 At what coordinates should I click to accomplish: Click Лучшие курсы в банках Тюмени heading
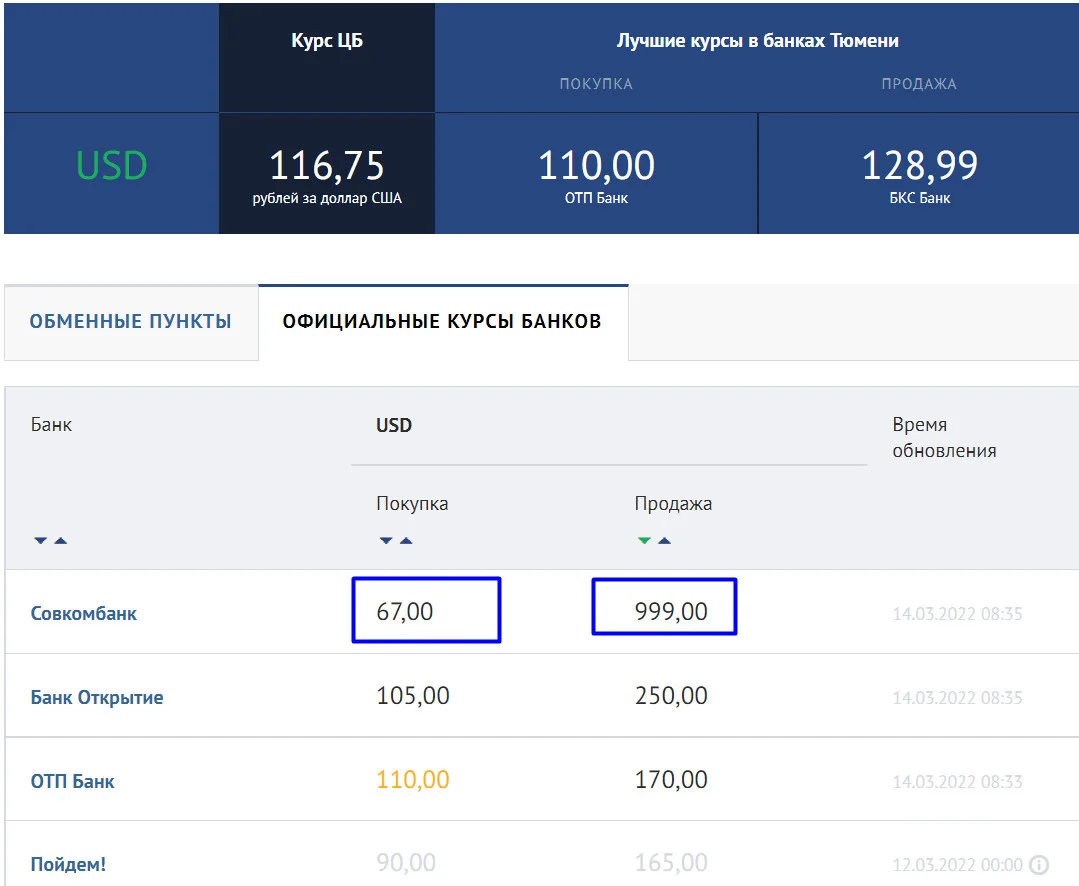click(x=758, y=41)
